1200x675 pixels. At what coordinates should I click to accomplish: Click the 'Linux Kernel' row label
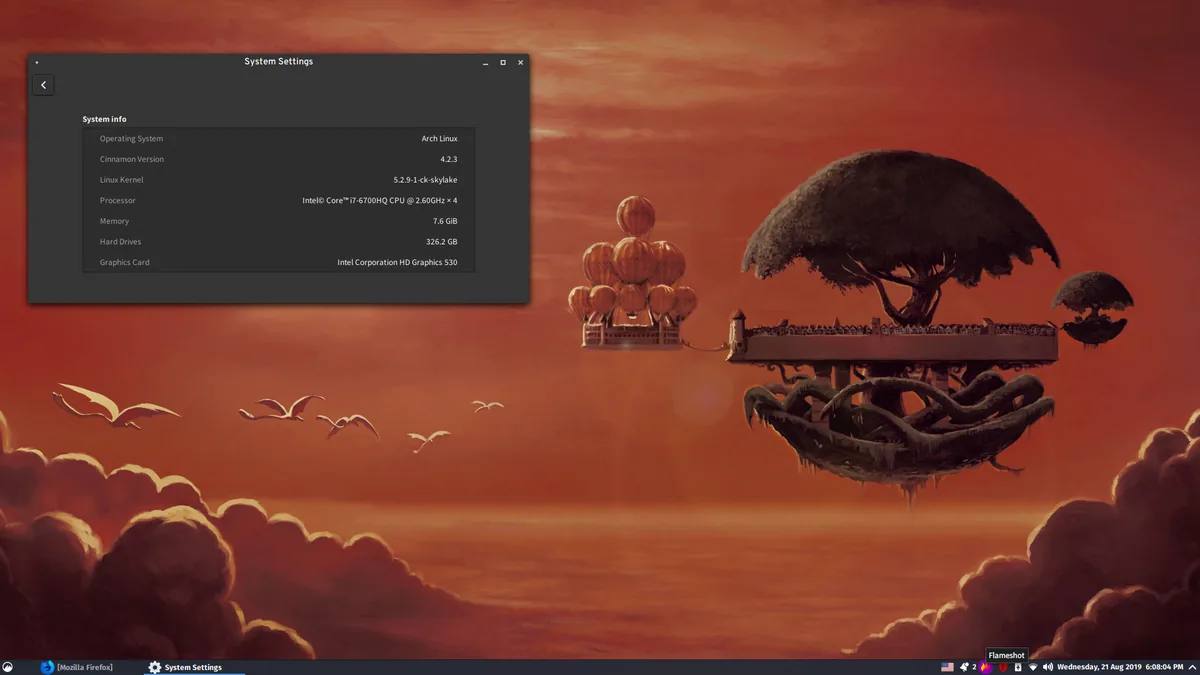[121, 180]
